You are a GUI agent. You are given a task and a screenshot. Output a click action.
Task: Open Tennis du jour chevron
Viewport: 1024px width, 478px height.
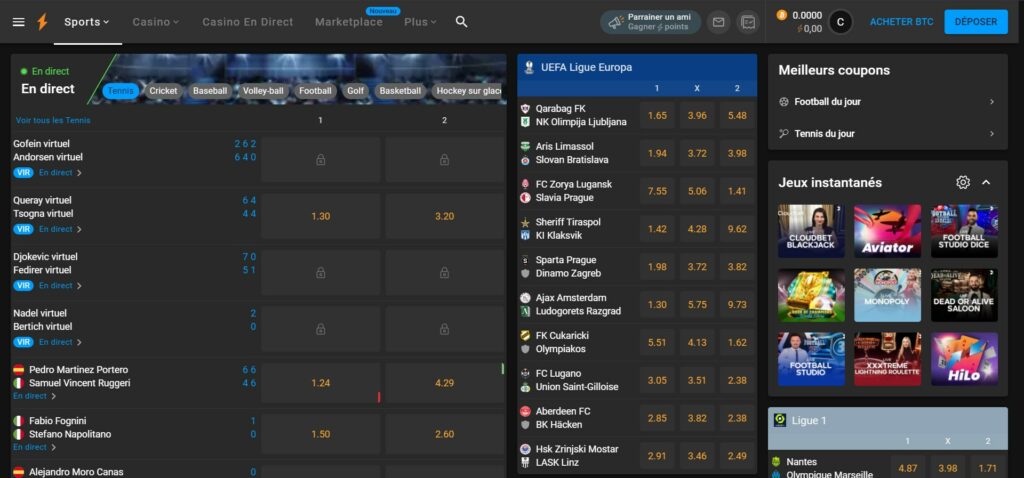(991, 134)
